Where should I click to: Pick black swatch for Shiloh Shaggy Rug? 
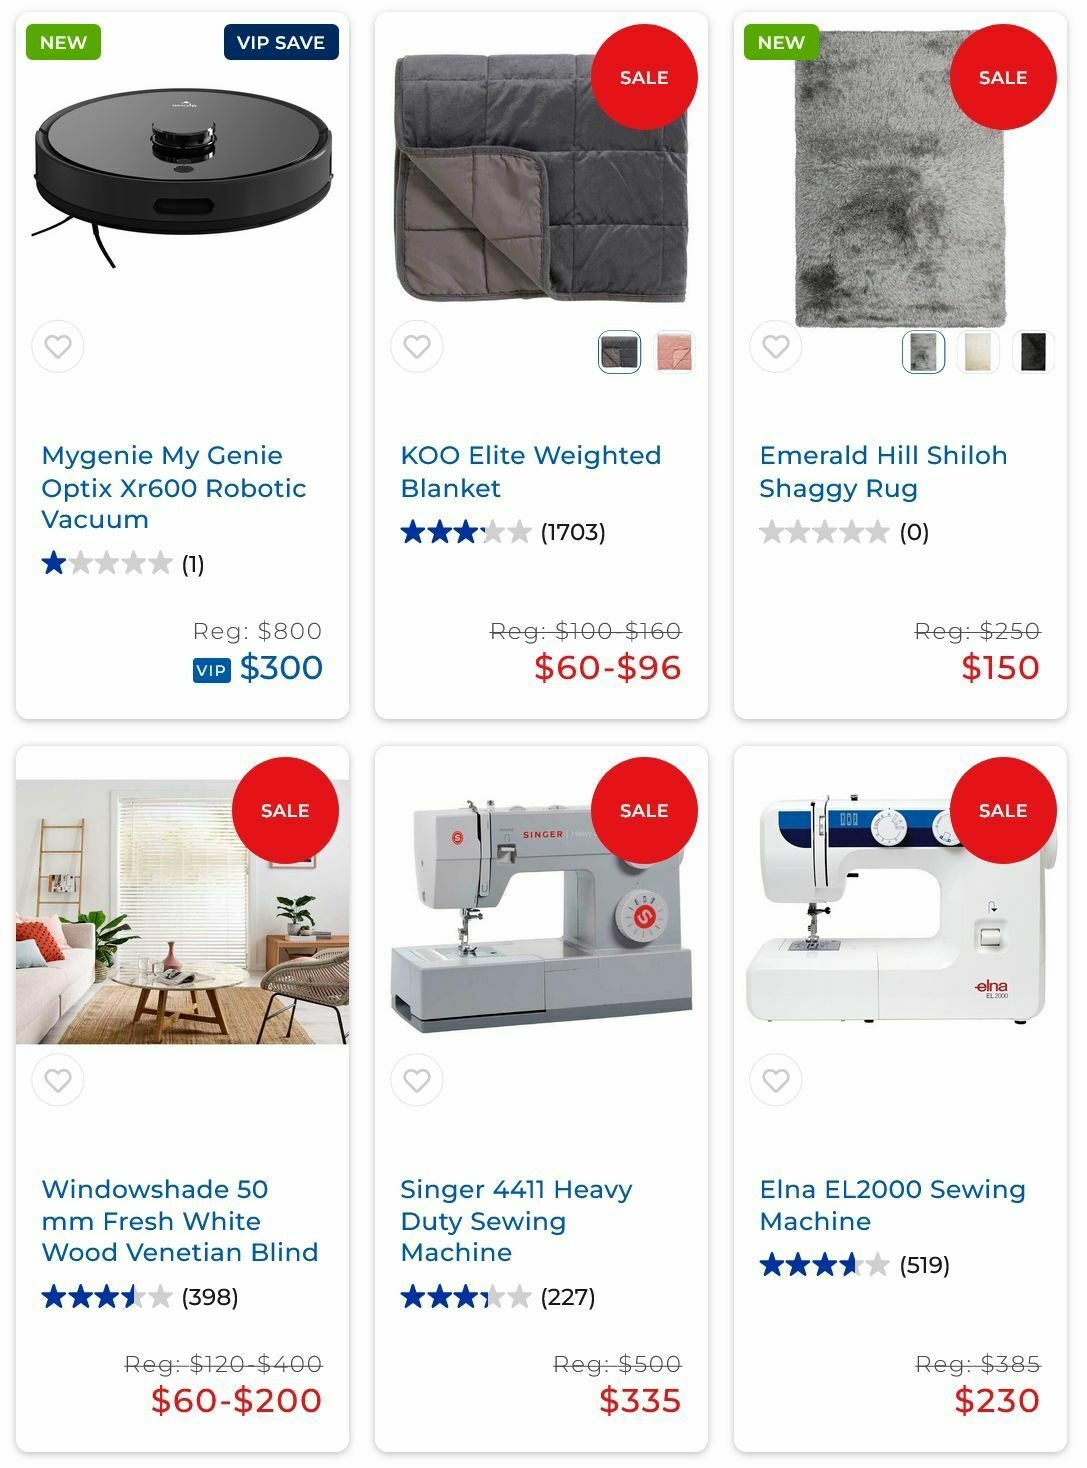(x=1033, y=352)
